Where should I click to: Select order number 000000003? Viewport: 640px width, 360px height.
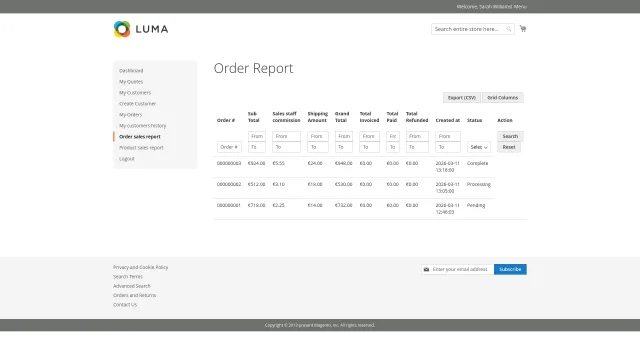point(229,163)
